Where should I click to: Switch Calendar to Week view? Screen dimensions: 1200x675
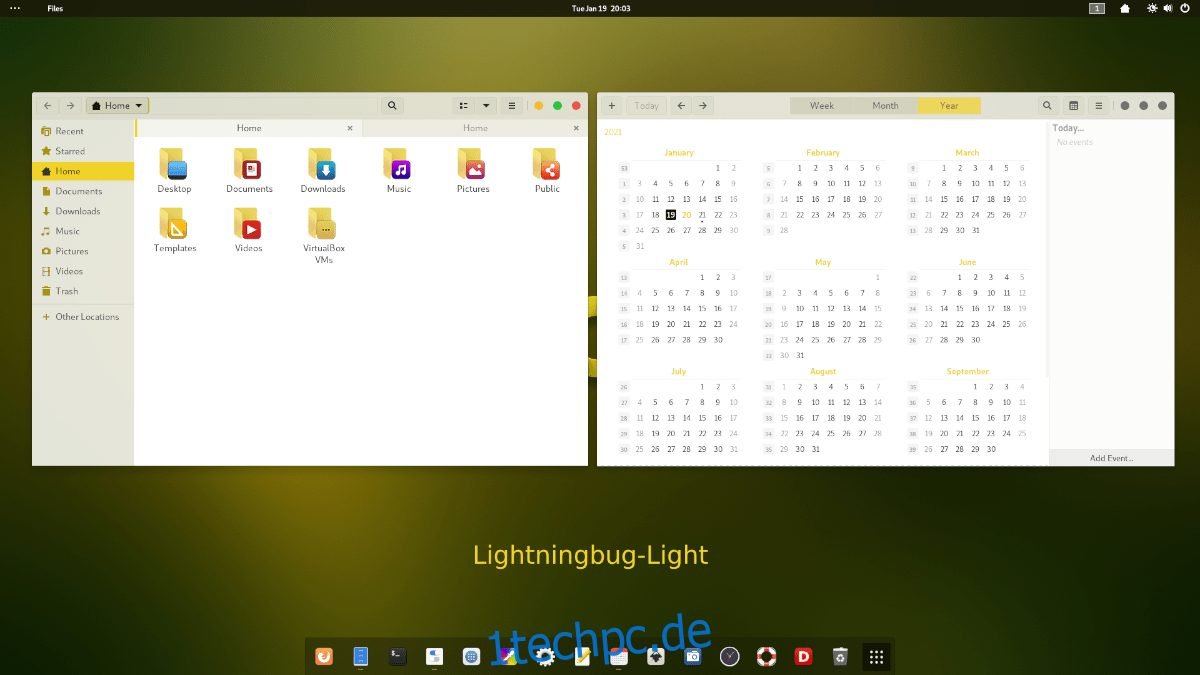pyautogui.click(x=821, y=105)
